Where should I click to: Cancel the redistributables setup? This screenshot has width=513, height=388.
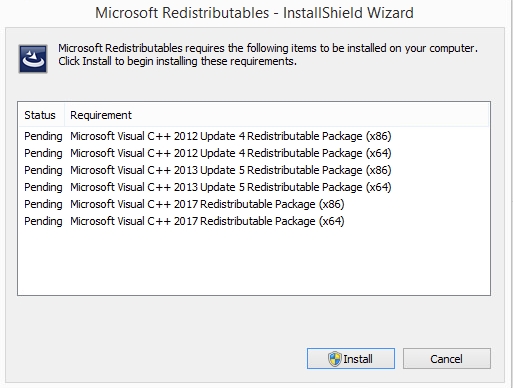[x=447, y=359]
